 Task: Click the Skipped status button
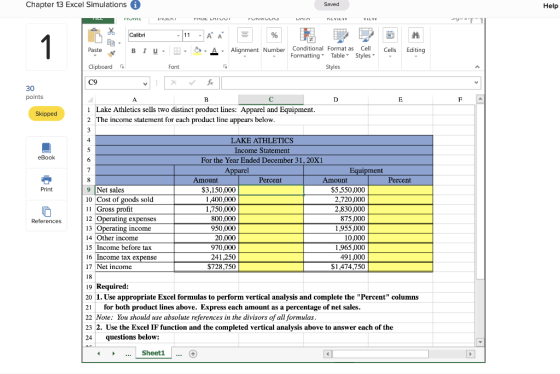coord(46,114)
